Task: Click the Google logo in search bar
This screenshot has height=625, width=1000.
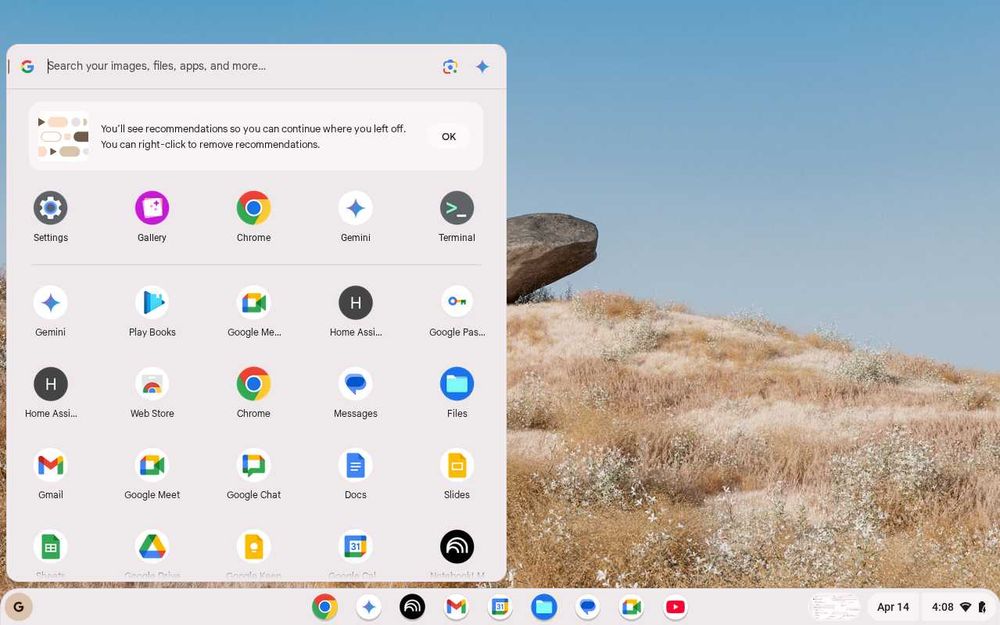Action: click(27, 66)
